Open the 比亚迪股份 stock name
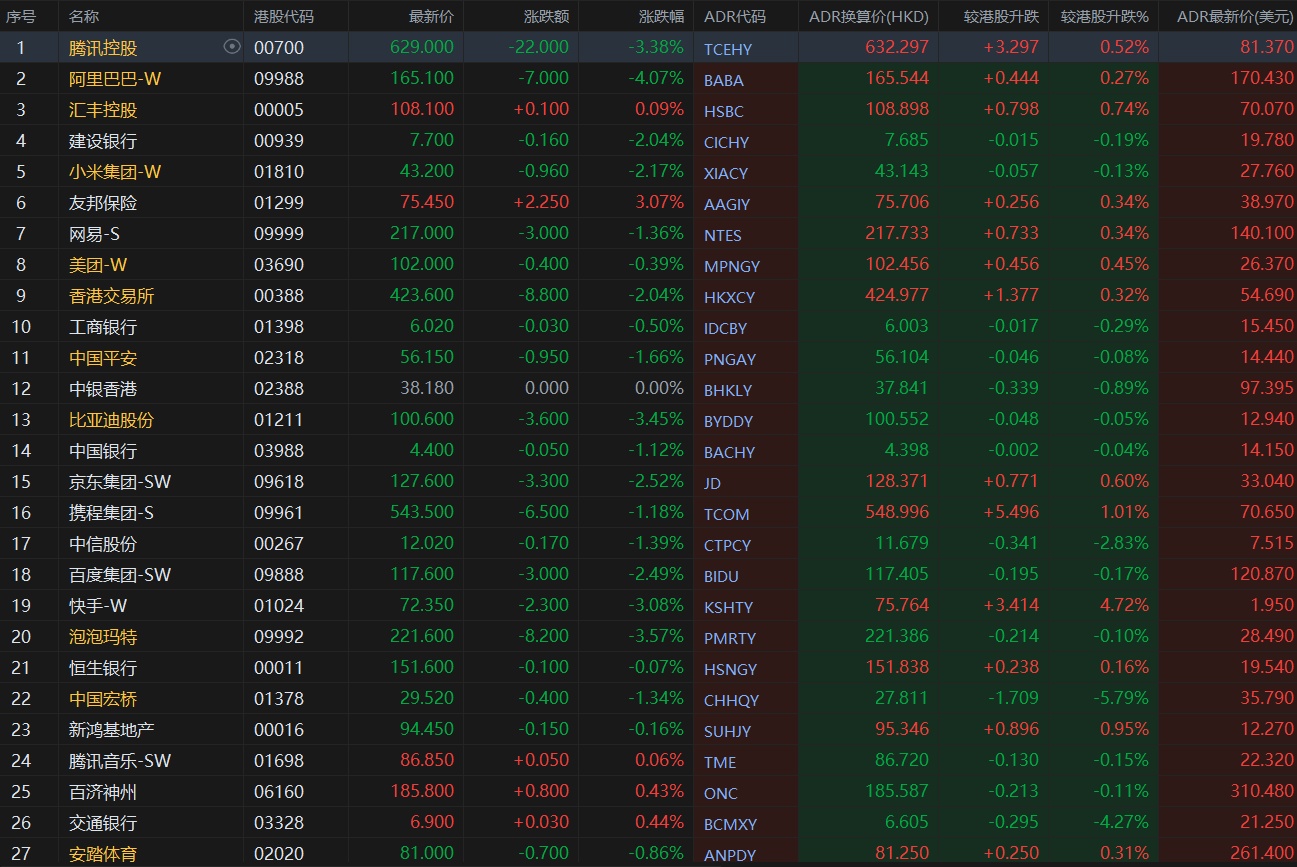This screenshot has height=867, width=1297. (112, 419)
